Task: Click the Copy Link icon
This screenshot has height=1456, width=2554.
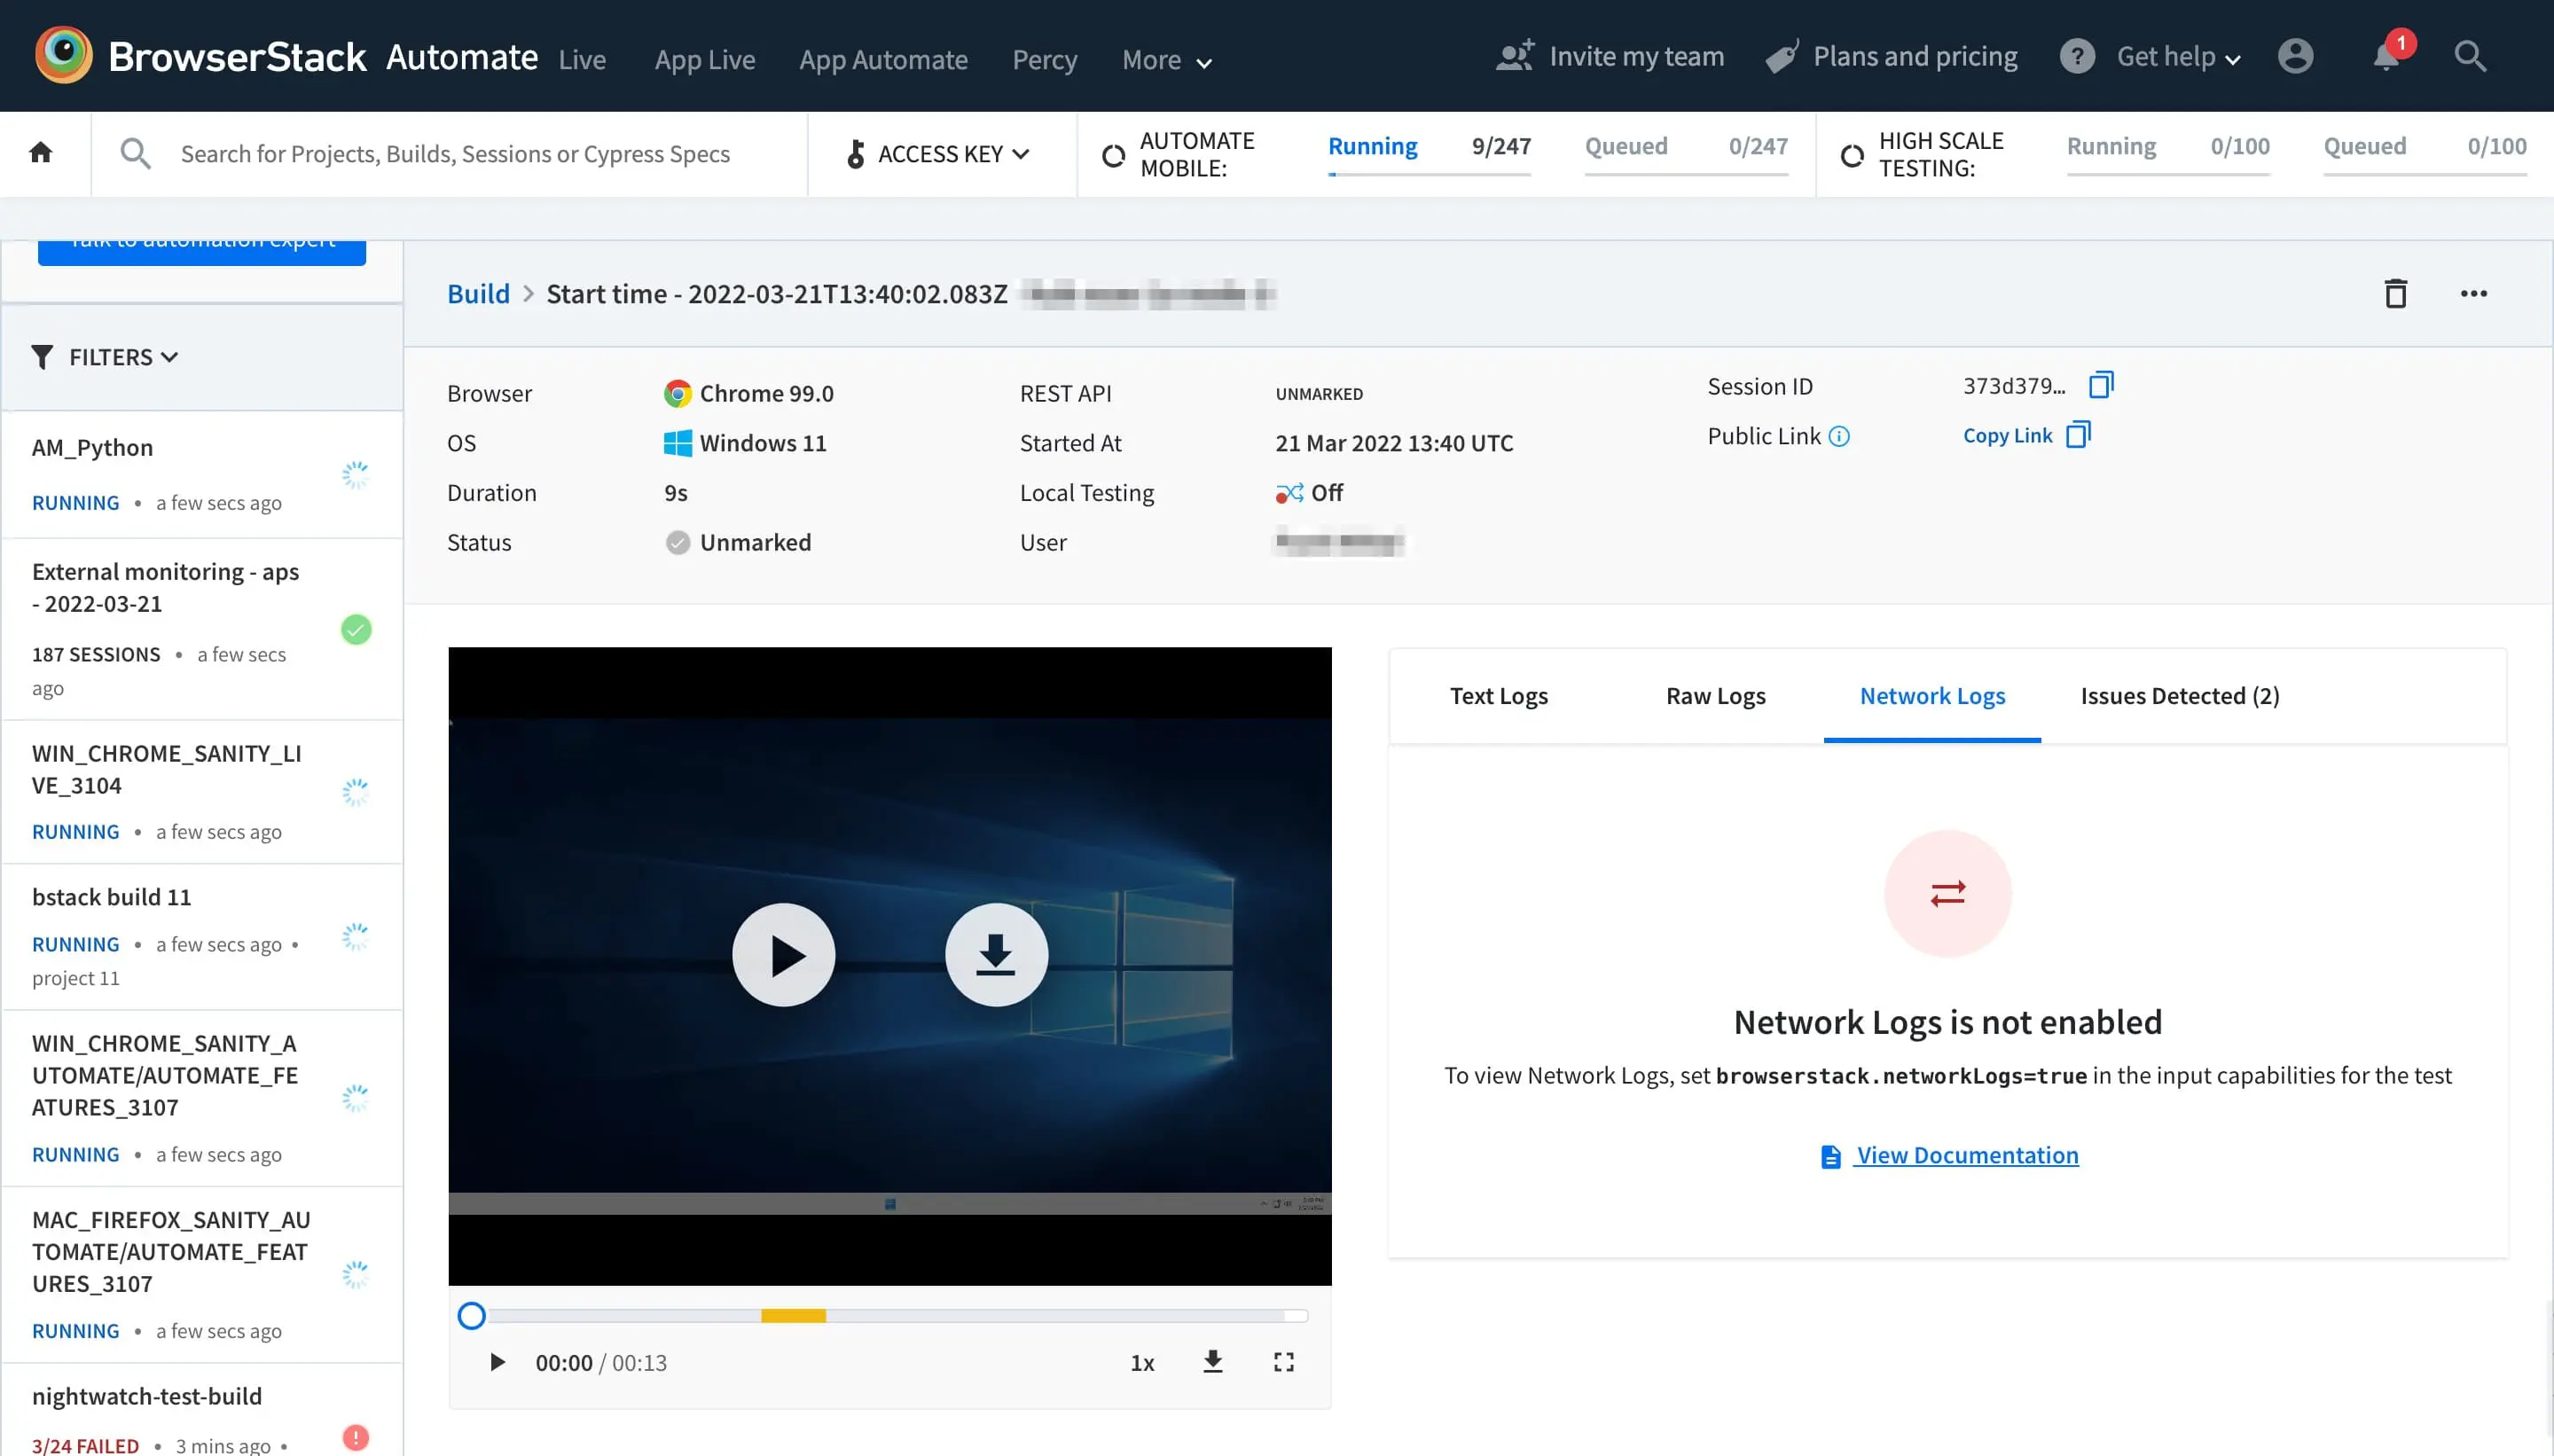Action: point(2077,435)
